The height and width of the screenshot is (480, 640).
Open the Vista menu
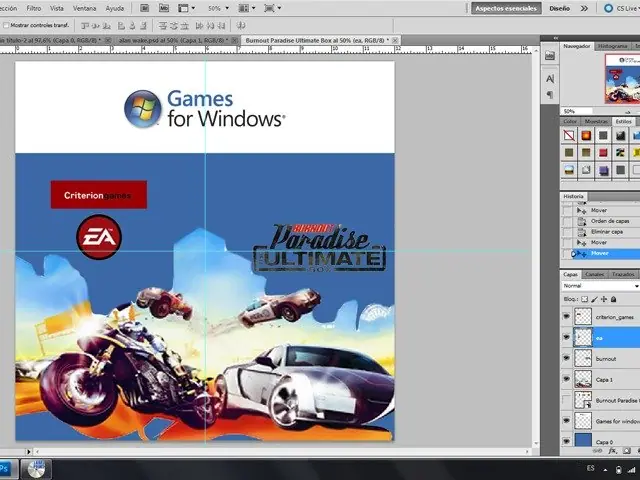(57, 8)
